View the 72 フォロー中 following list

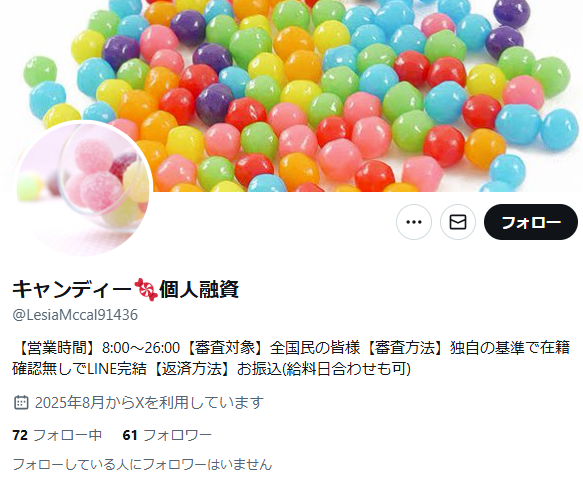pos(57,435)
